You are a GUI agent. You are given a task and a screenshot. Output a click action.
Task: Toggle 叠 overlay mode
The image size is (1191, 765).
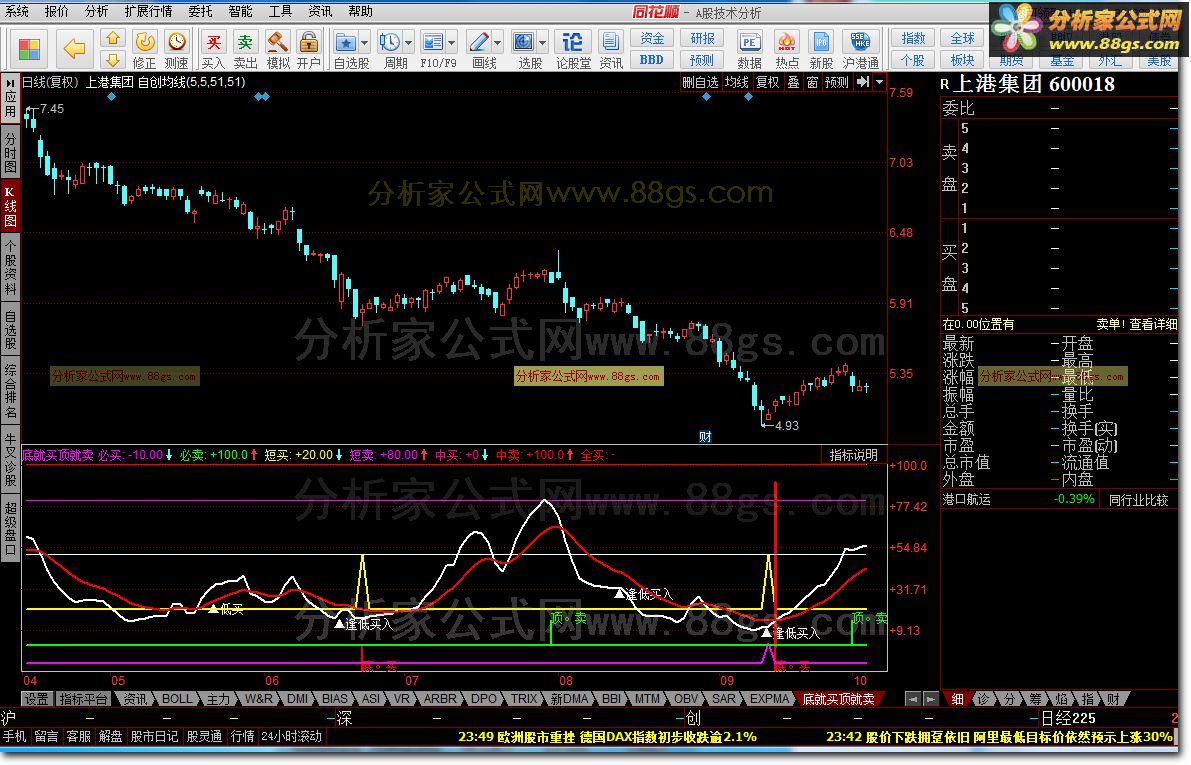tap(793, 81)
